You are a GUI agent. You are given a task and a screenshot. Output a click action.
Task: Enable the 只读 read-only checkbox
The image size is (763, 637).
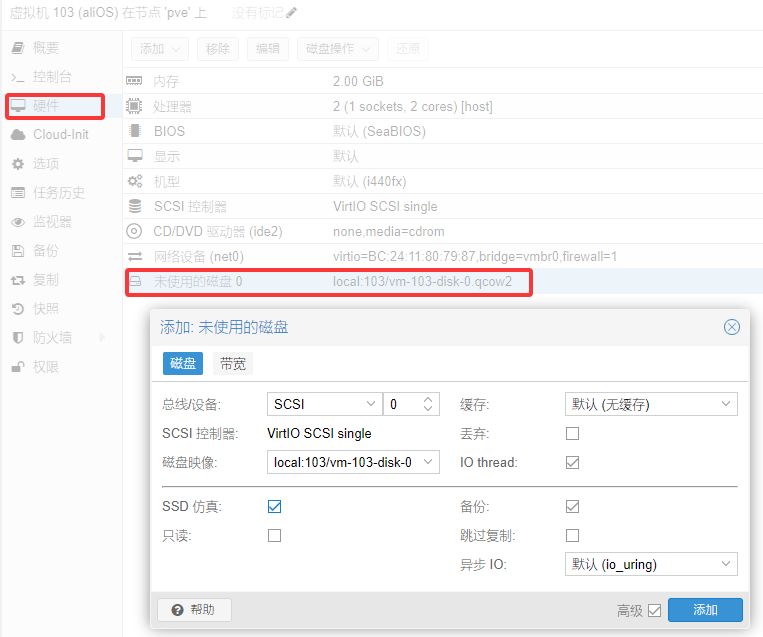[x=275, y=536]
